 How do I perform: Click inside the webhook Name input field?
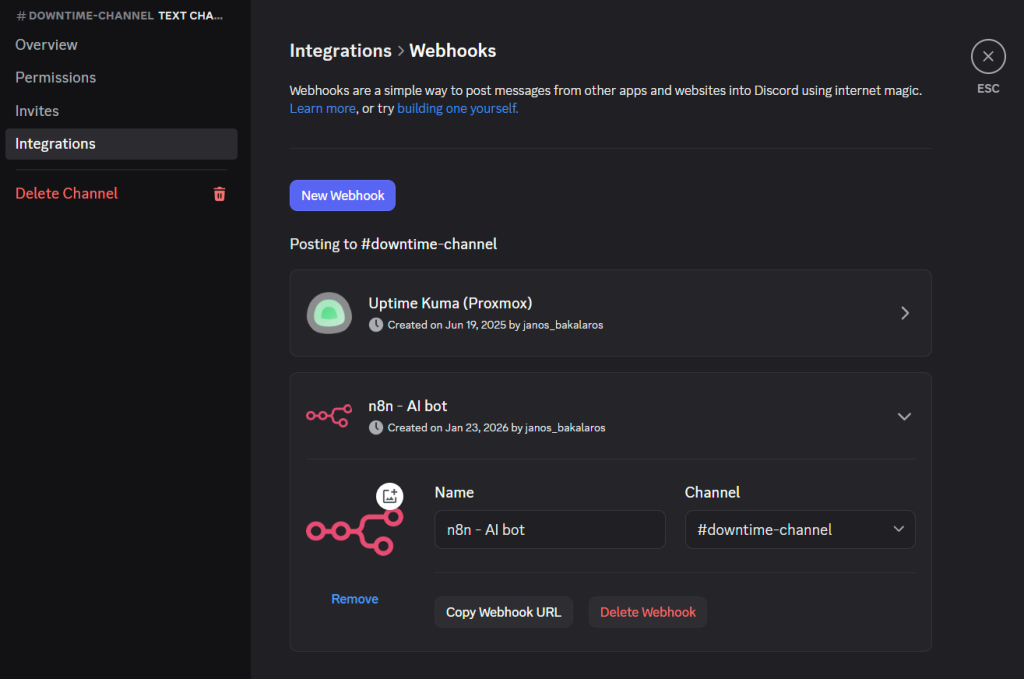[x=549, y=530]
